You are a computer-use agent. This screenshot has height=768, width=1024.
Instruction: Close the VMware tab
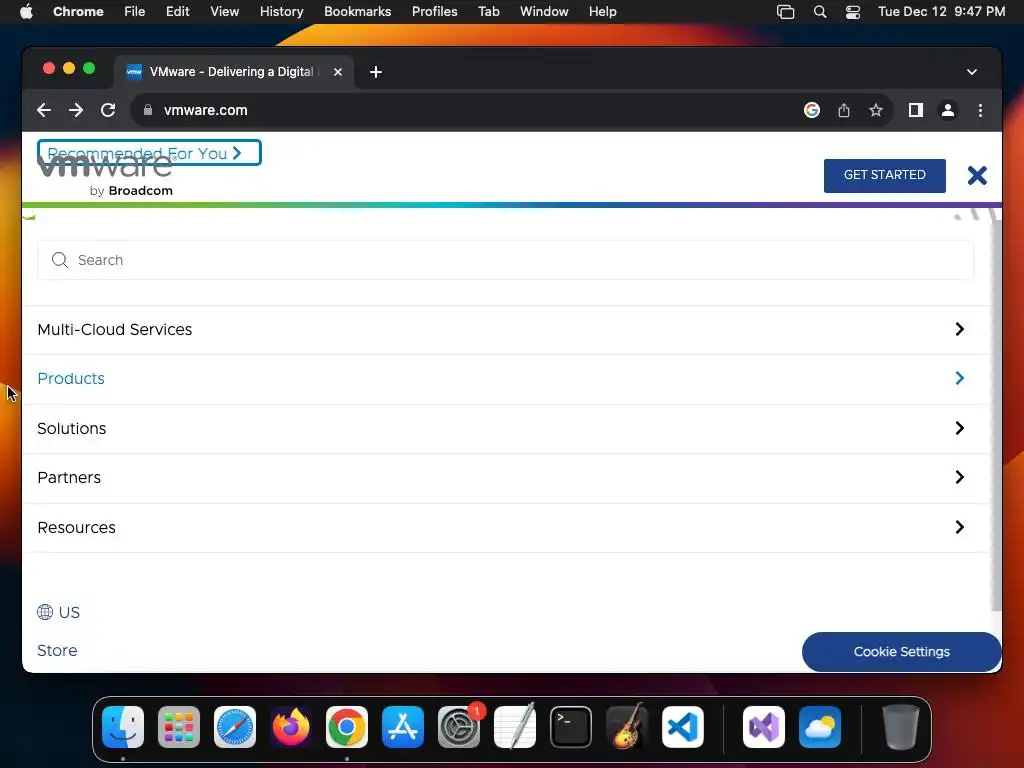click(338, 72)
